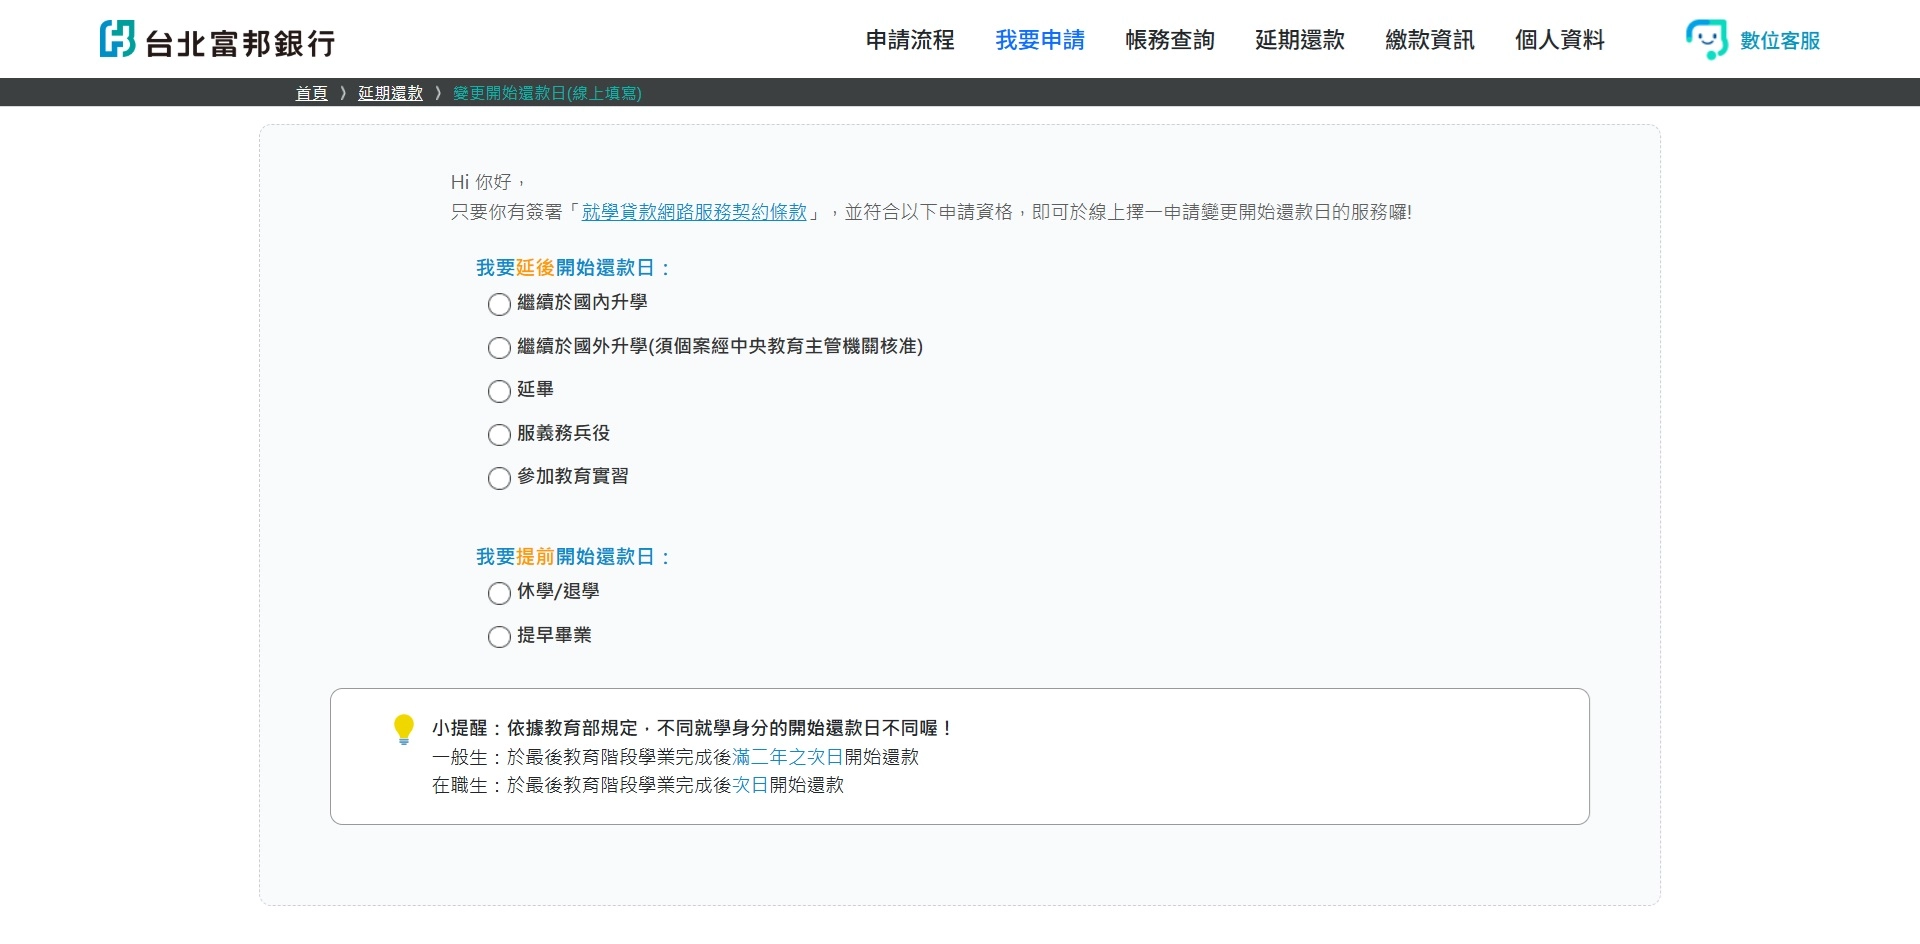The image size is (1920, 944).
Task: Open 就學貸款網路服務契約條款 link
Action: (694, 212)
